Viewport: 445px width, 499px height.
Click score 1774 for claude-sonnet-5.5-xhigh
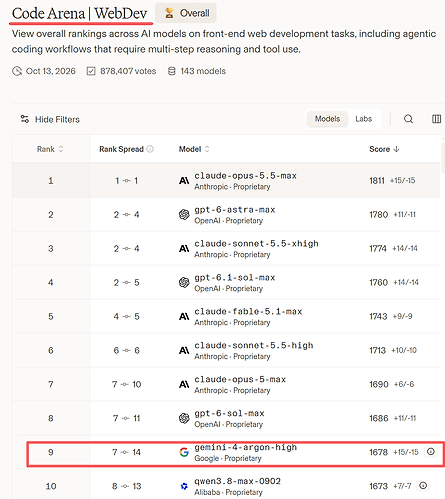pyautogui.click(x=378, y=249)
